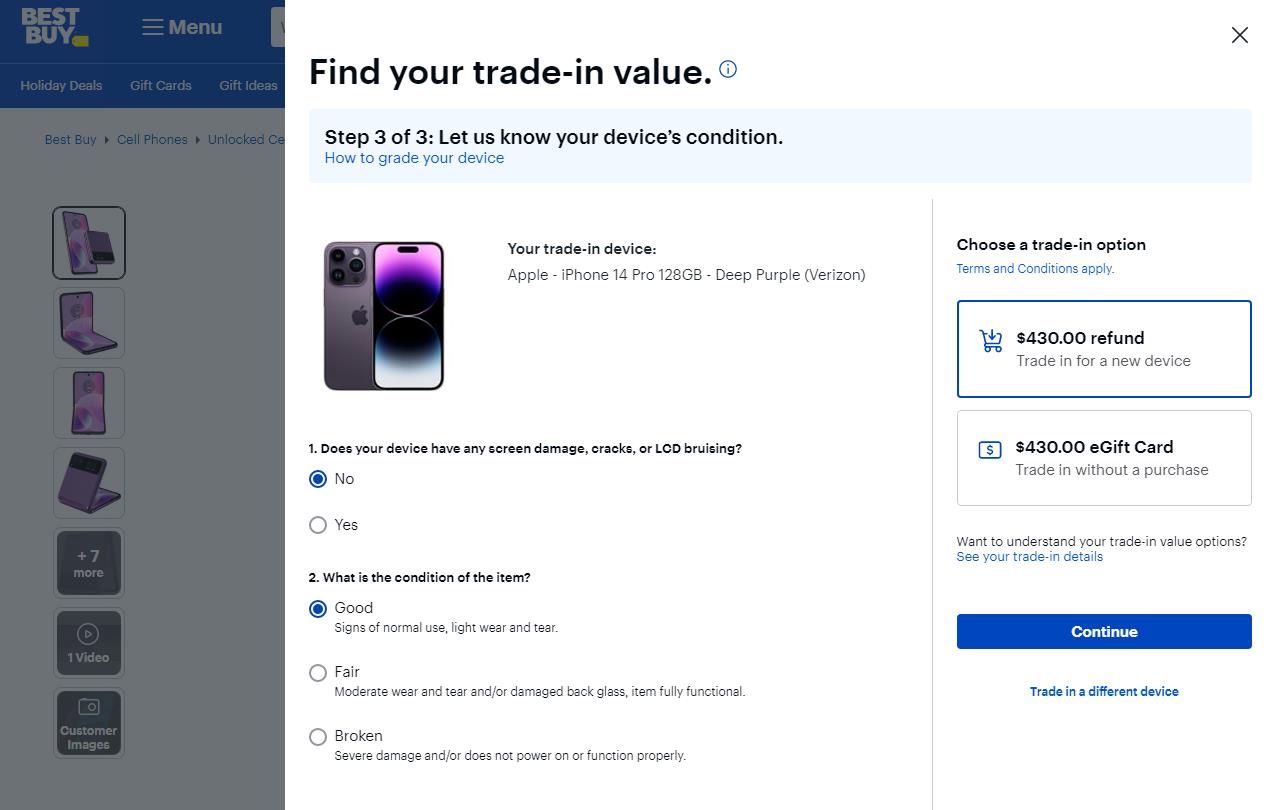Viewport: 1271px width, 810px height.
Task: Select No for screen damage
Action: click(318, 479)
